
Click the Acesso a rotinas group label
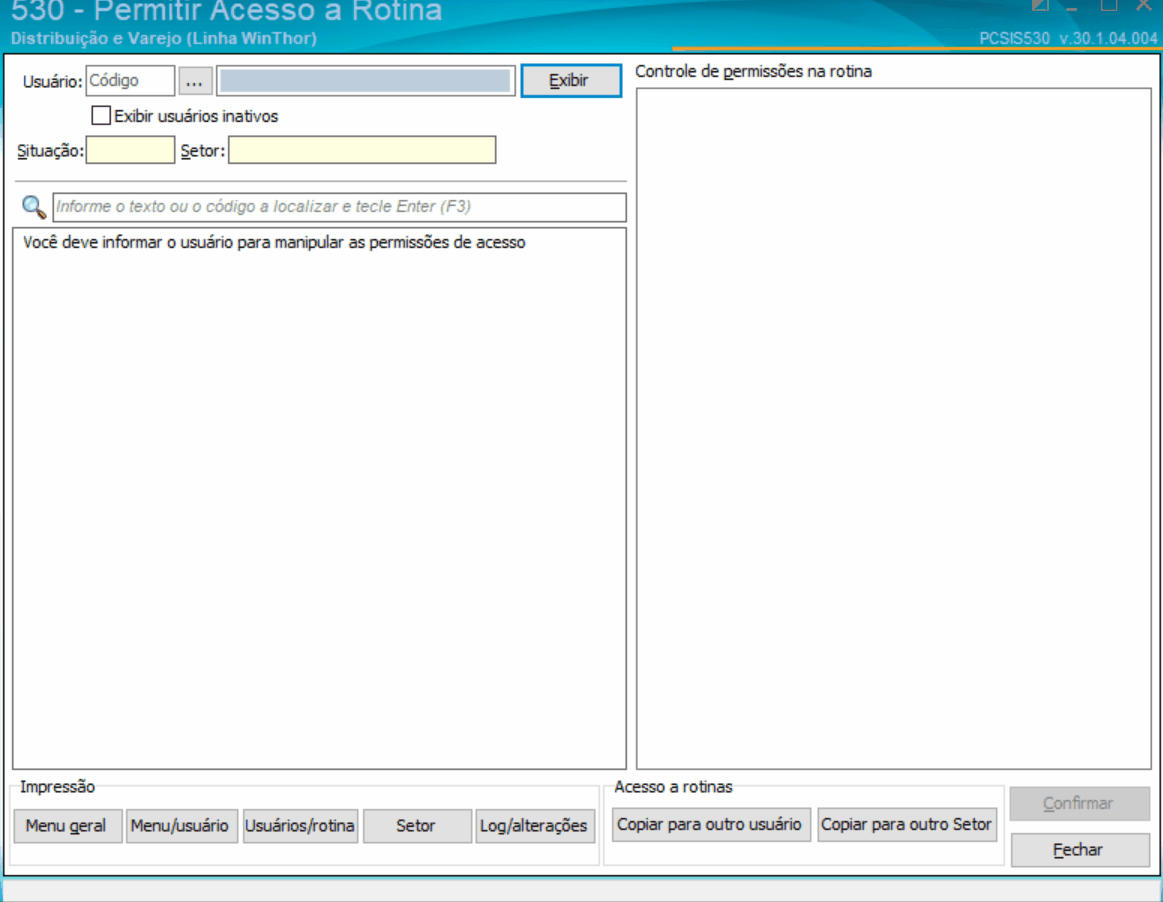tap(673, 787)
